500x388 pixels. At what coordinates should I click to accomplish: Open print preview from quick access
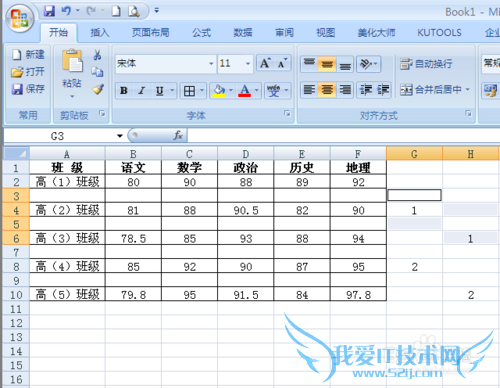point(134,11)
